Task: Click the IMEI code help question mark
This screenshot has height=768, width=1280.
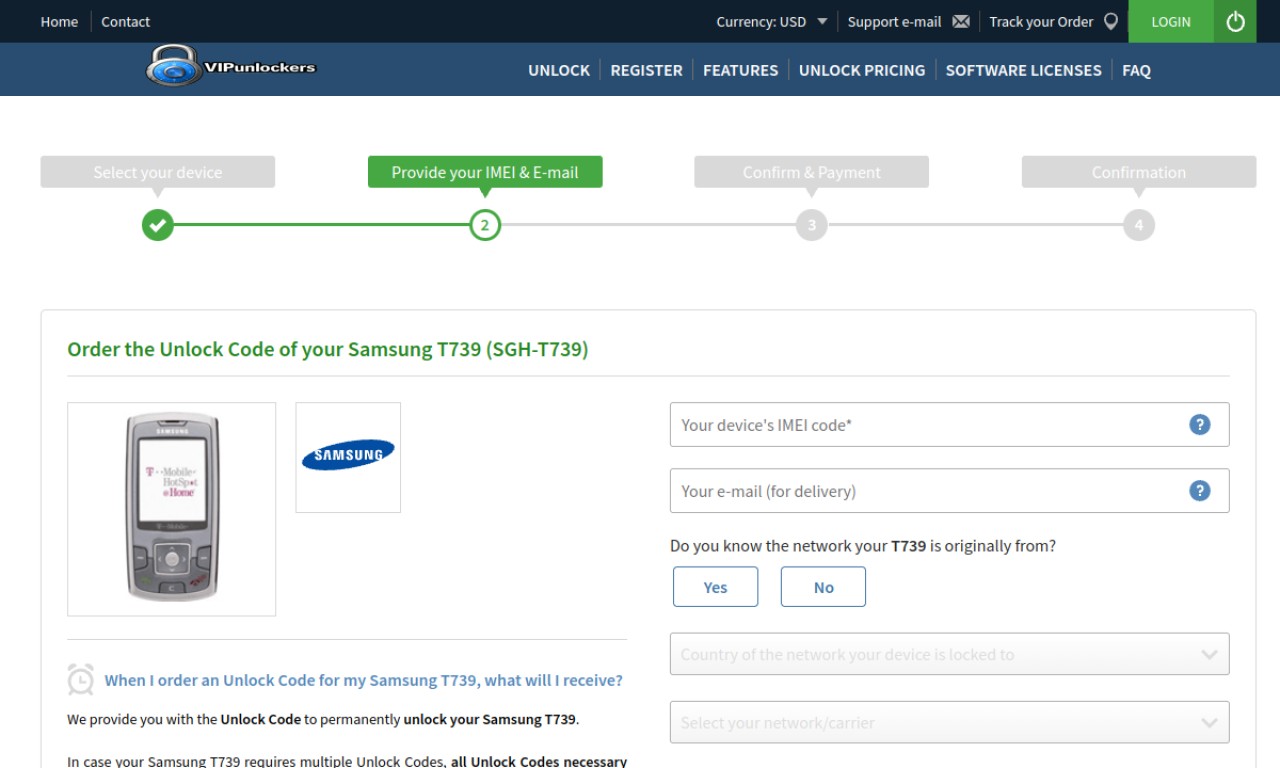Action: coord(1200,424)
